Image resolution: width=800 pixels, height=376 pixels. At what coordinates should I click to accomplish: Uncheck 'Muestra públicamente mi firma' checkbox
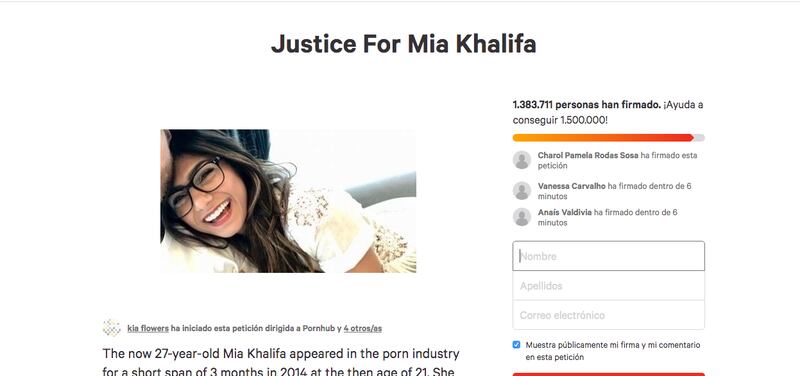[x=516, y=345]
